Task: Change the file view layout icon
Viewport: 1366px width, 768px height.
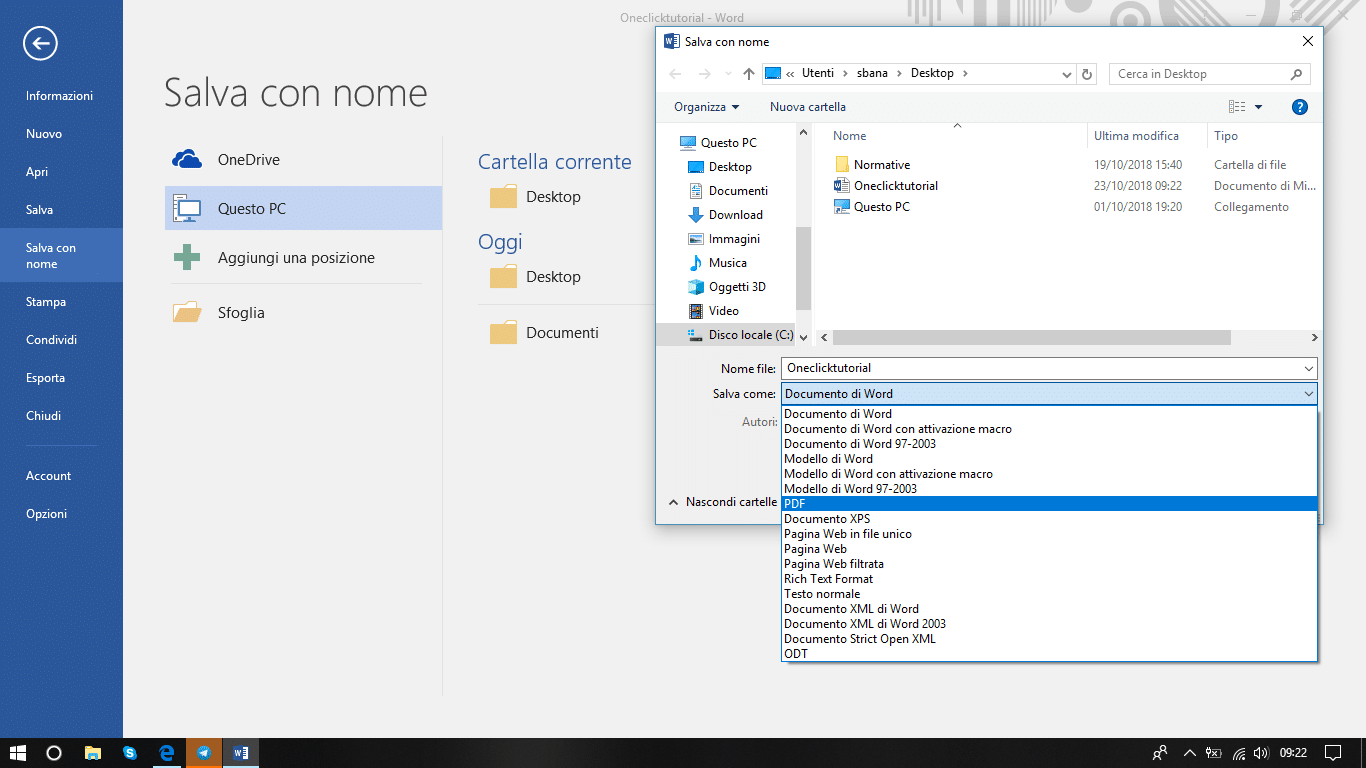Action: pyautogui.click(x=1237, y=107)
